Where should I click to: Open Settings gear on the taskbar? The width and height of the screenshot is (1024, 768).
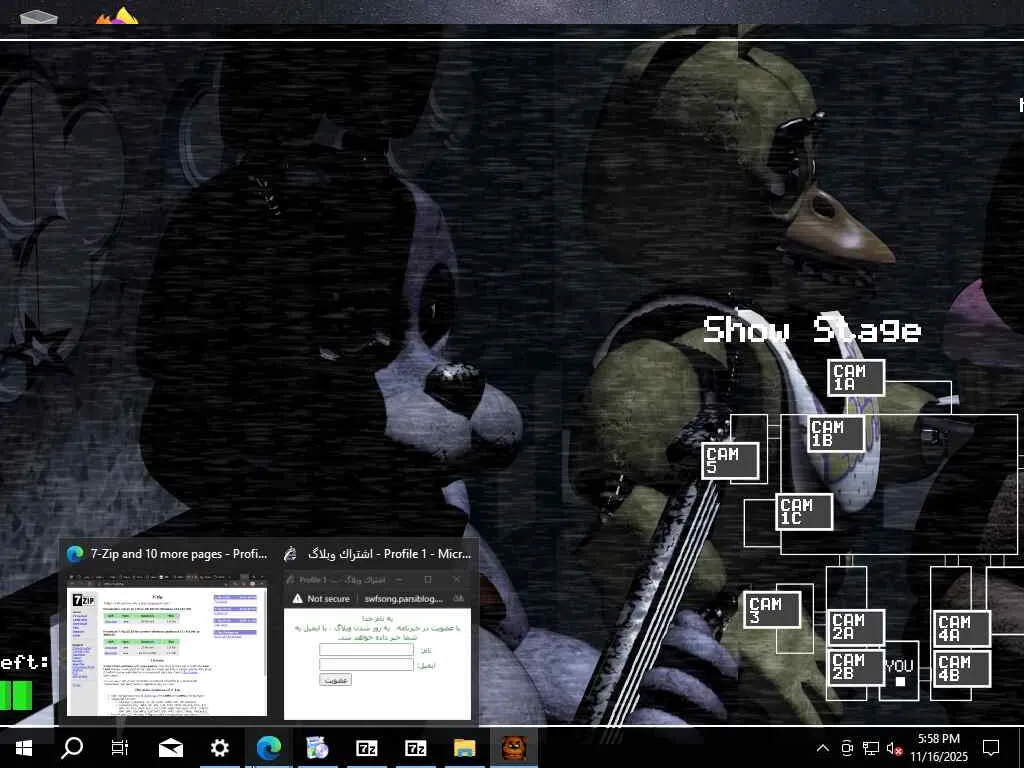(x=220, y=748)
